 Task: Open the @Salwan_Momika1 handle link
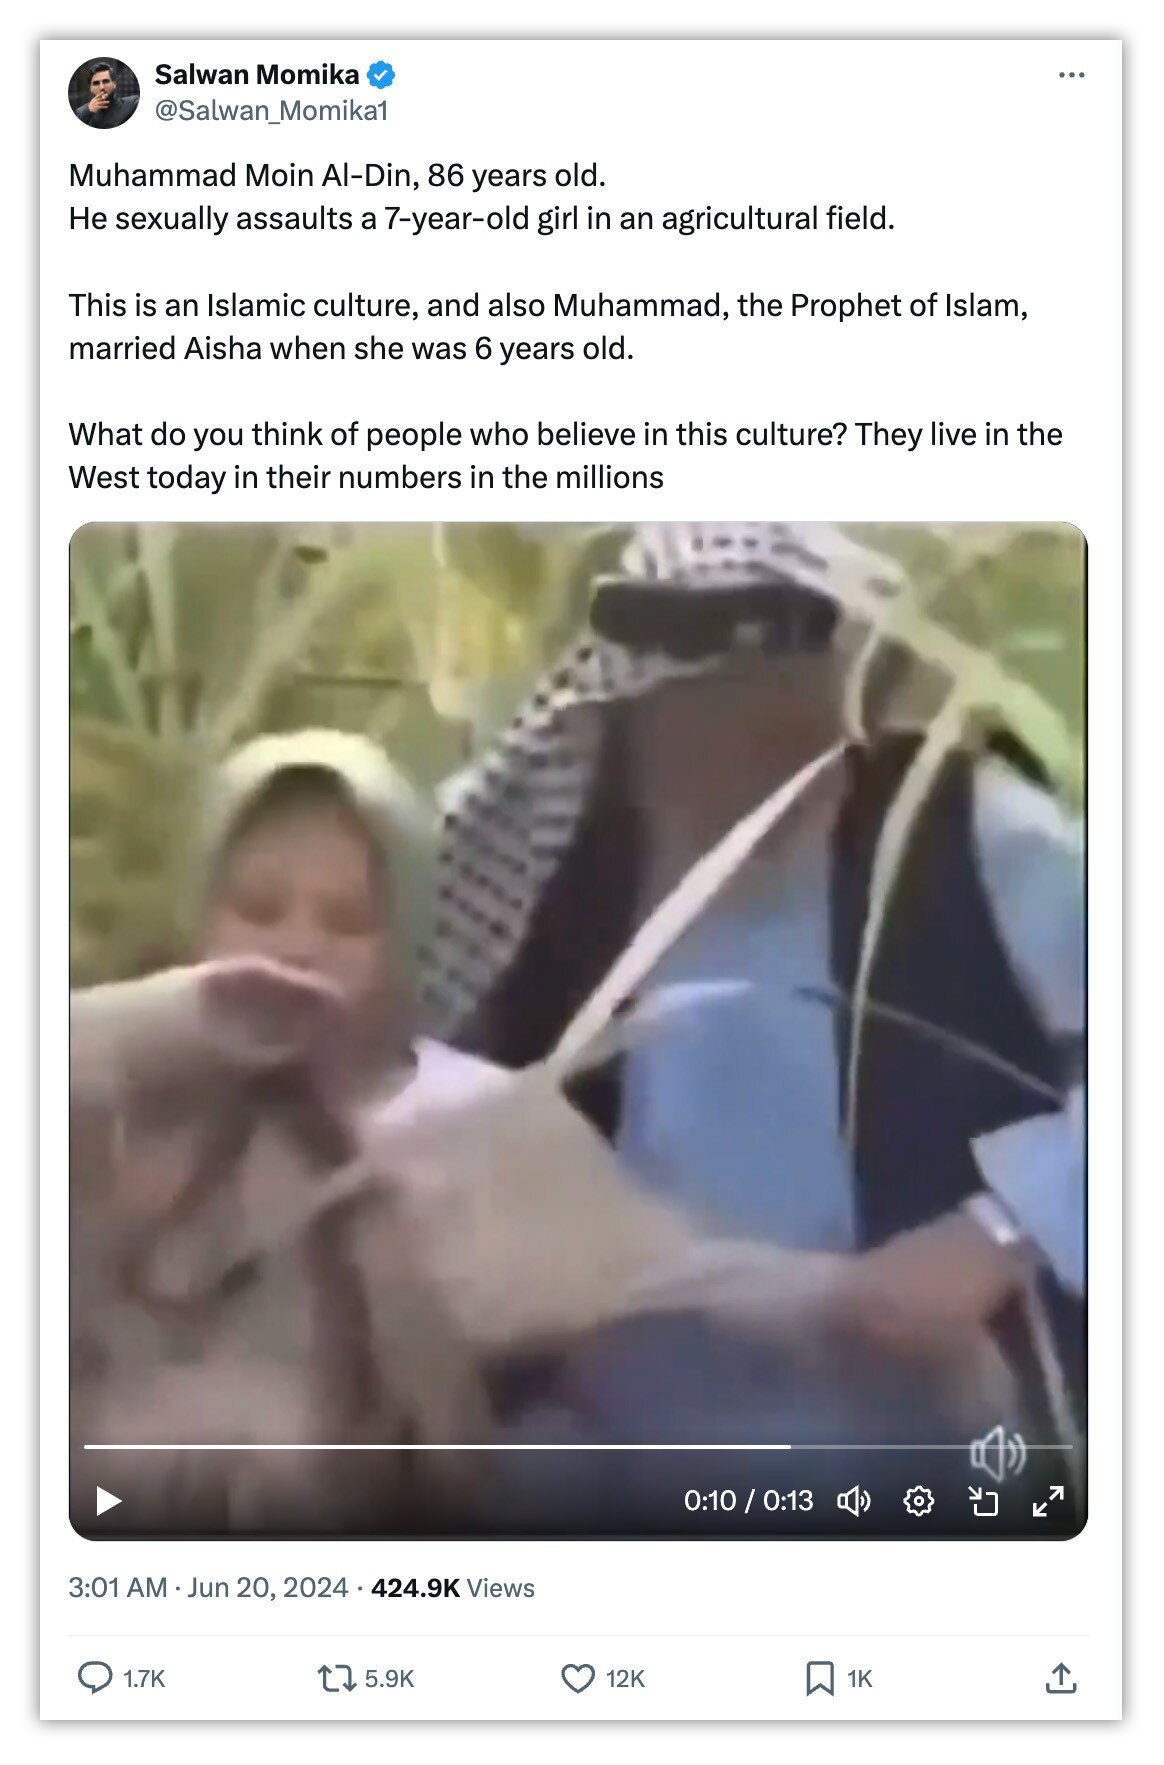[271, 110]
